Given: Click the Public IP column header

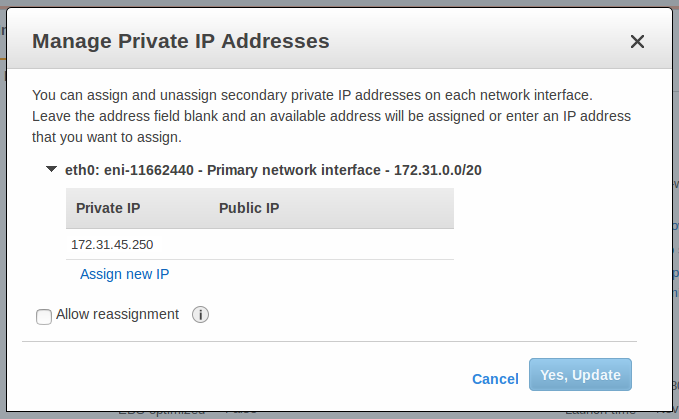Looking at the screenshot, I should (249, 208).
